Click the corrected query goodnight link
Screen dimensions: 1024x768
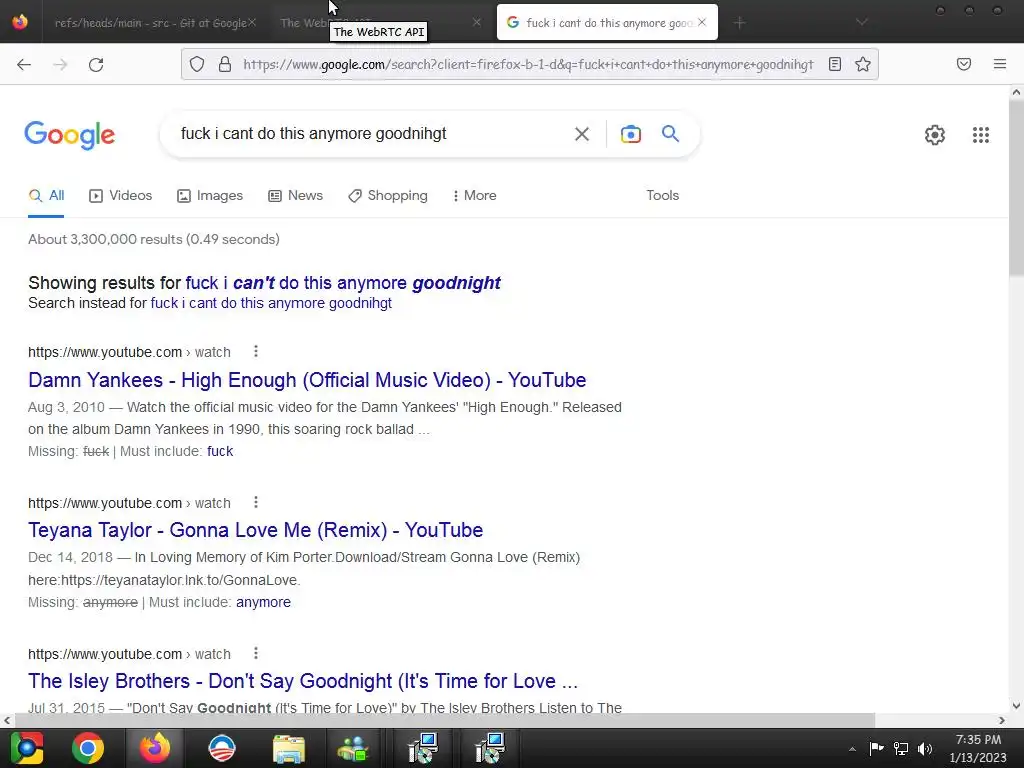coord(343,283)
